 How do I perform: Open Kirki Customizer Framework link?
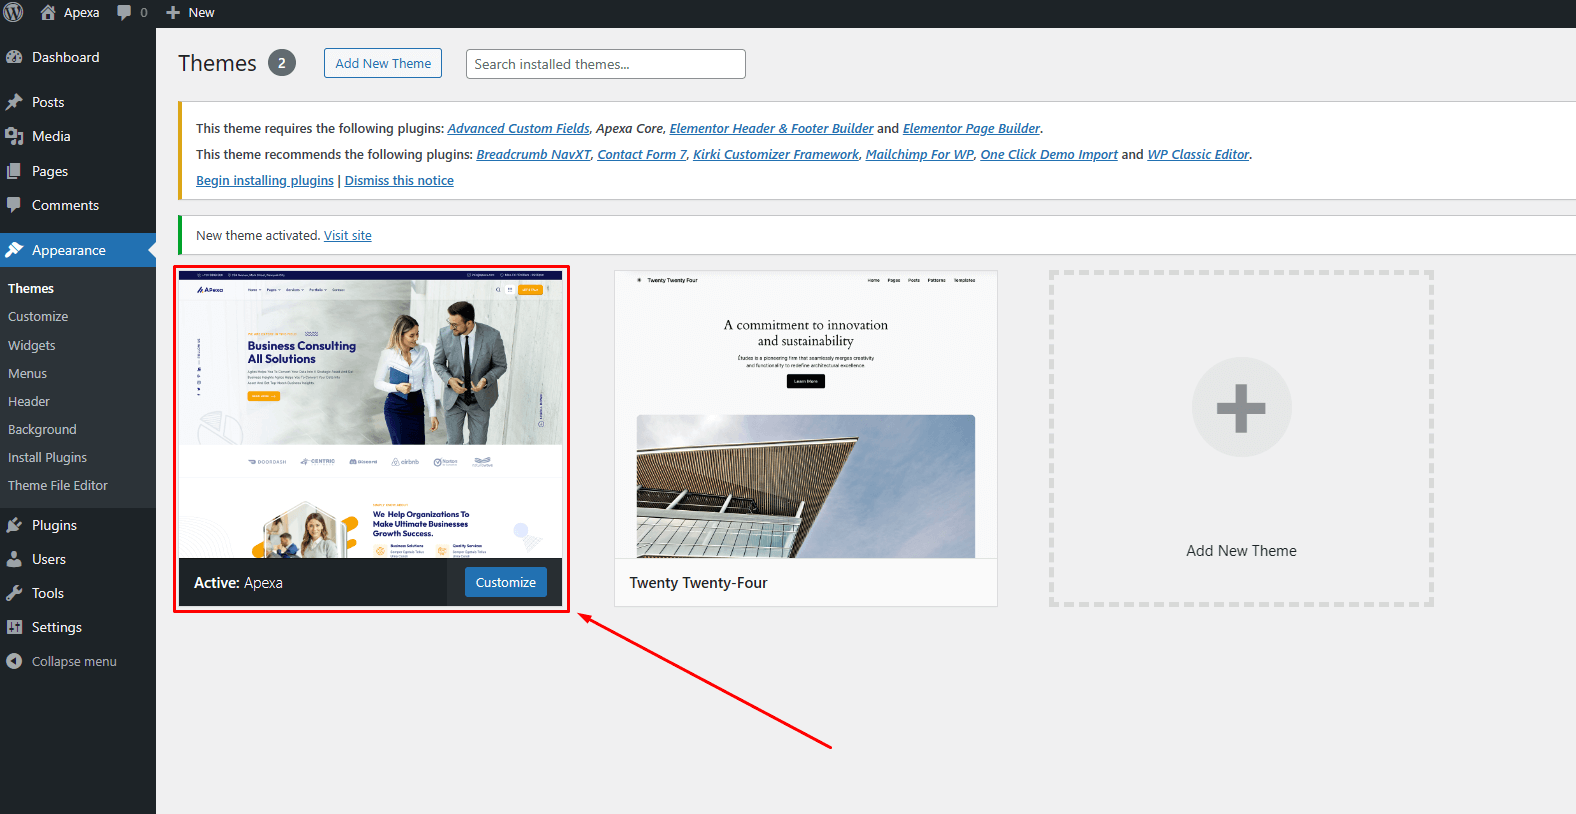(x=776, y=154)
